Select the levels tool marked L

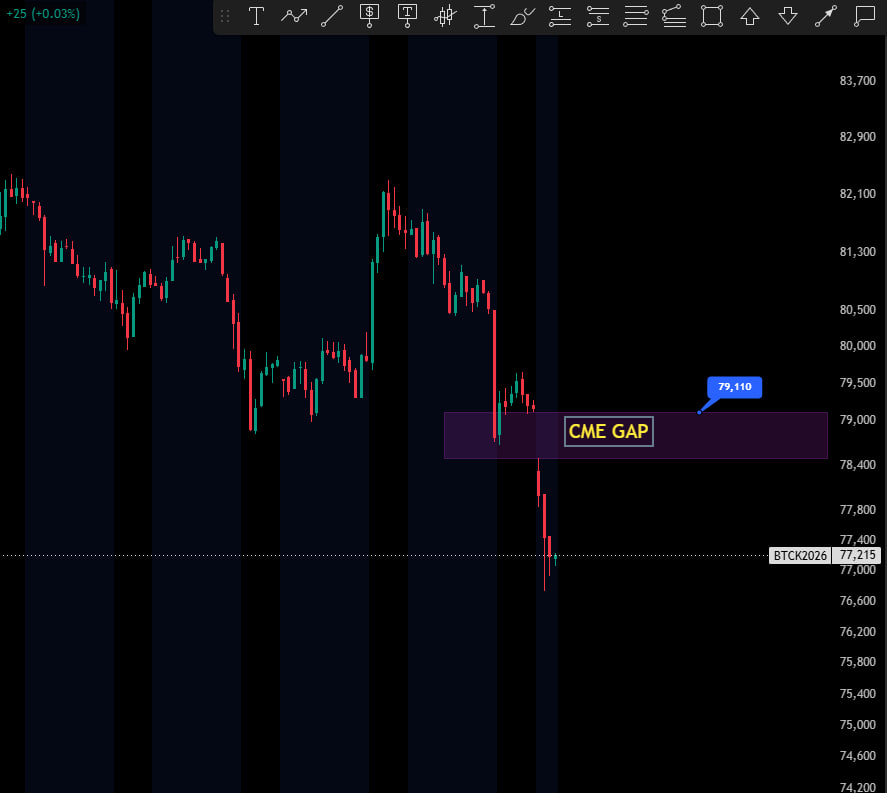point(560,16)
